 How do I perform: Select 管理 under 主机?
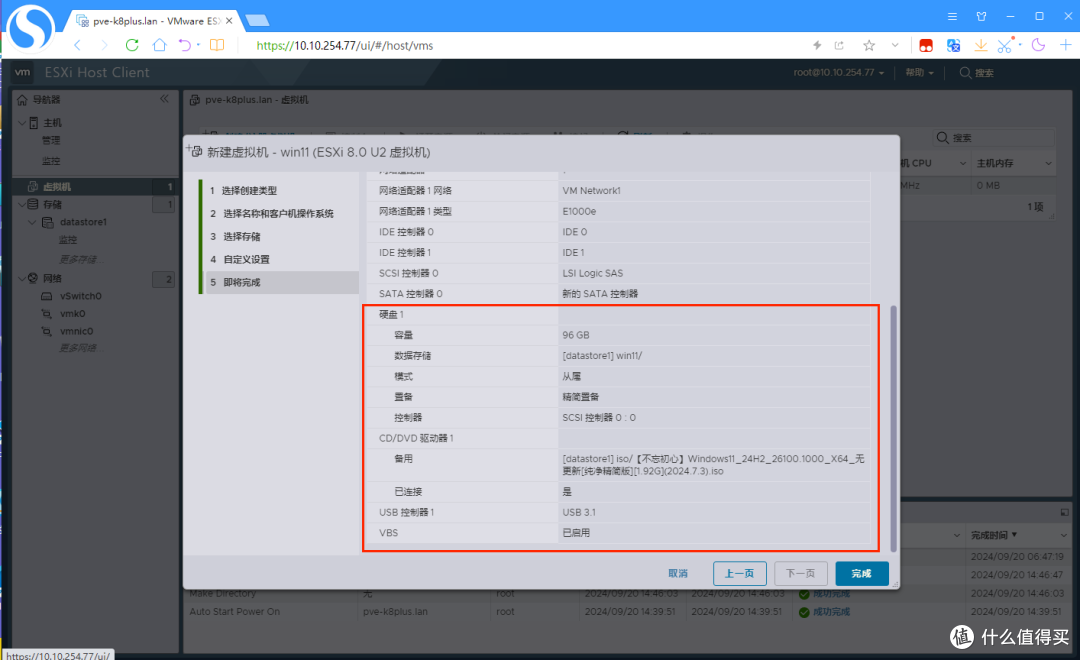tap(51, 141)
